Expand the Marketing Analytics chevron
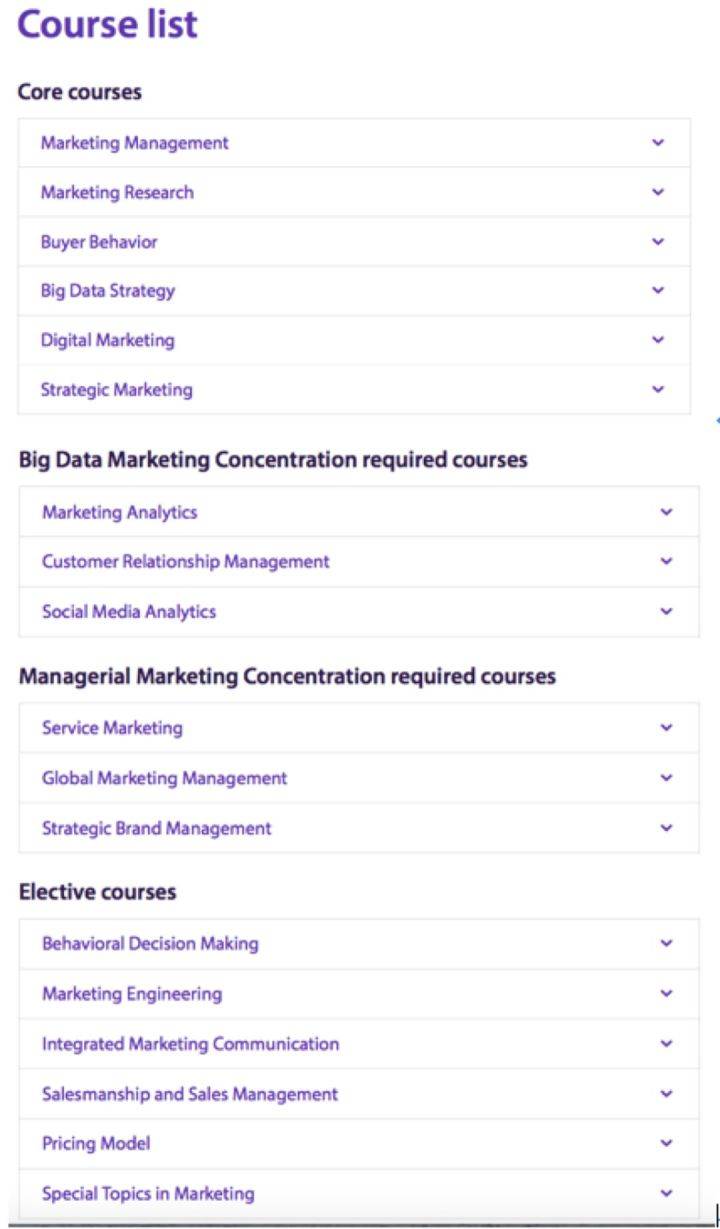Image resolution: width=720 pixels, height=1229 pixels. click(667, 512)
